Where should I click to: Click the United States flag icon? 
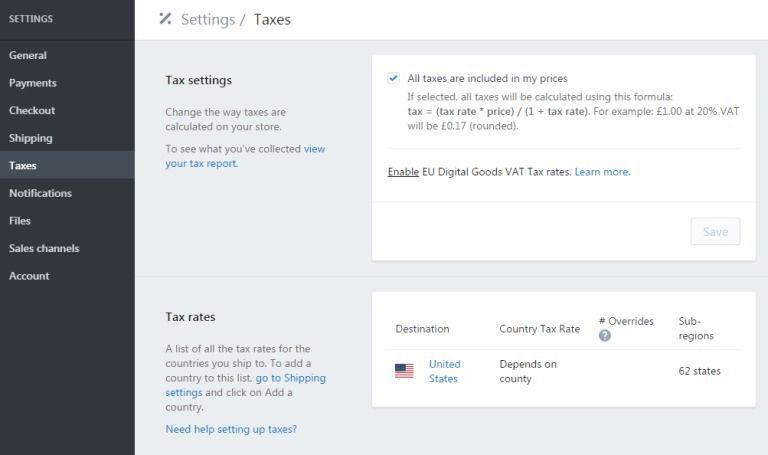click(404, 371)
